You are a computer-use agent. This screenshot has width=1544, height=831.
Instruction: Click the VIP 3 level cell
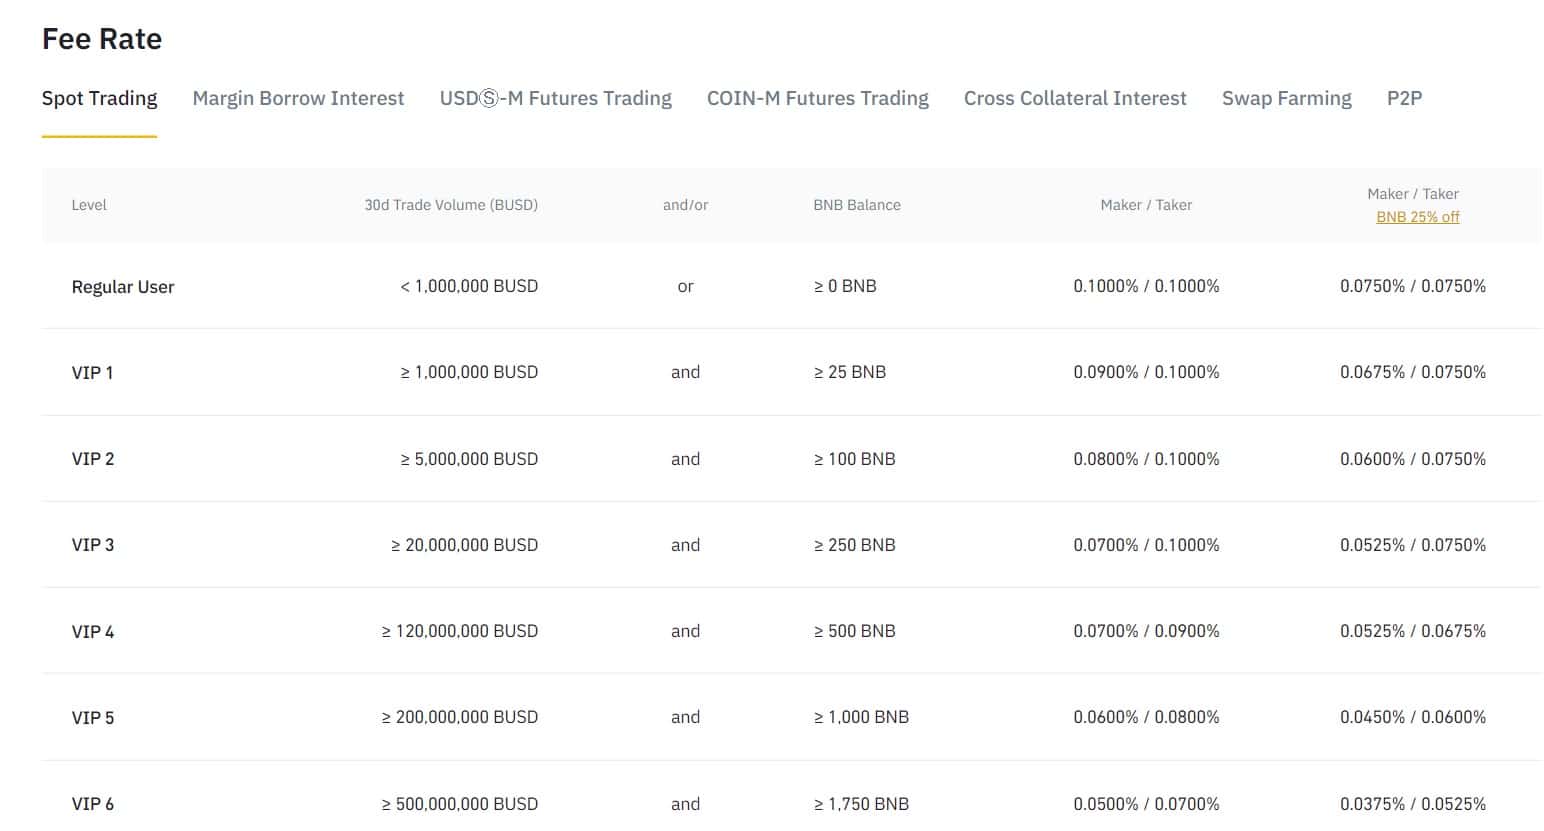tap(93, 545)
